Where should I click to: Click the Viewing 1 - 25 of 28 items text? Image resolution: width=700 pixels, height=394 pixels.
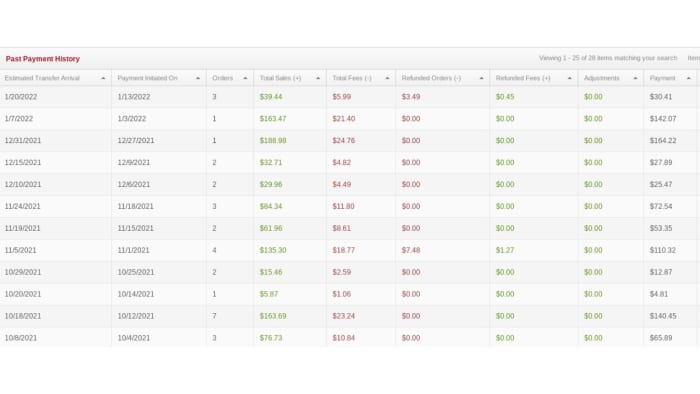tap(608, 58)
